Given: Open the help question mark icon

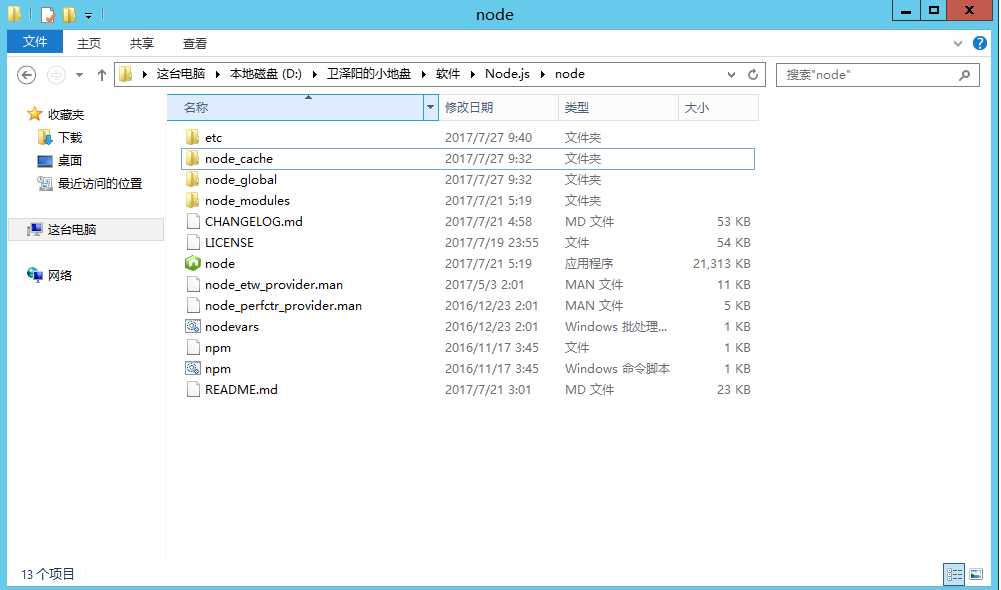Looking at the screenshot, I should [980, 43].
